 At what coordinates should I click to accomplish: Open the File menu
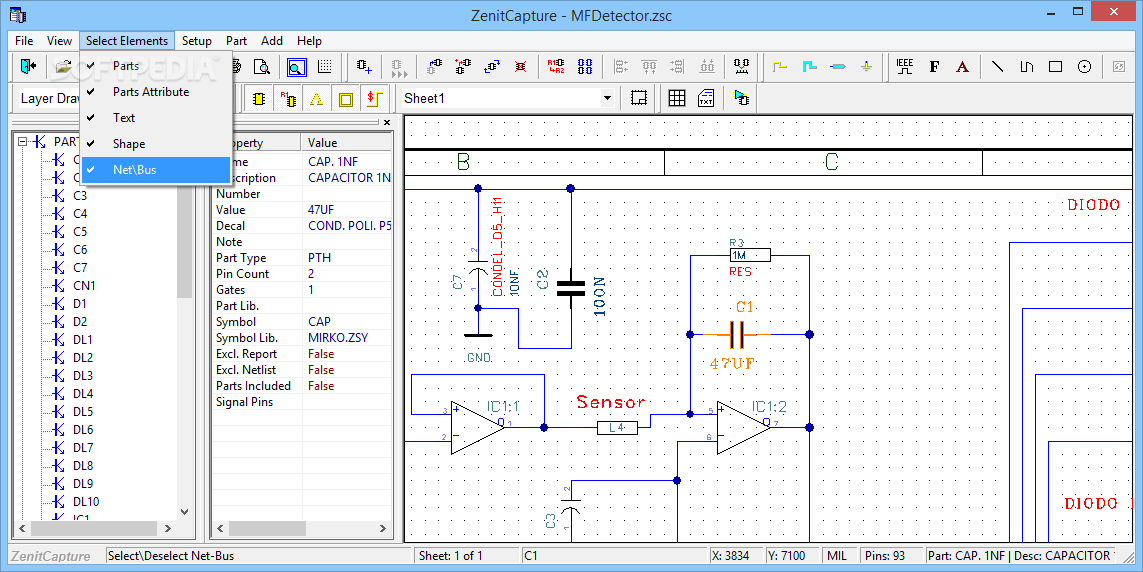point(24,41)
